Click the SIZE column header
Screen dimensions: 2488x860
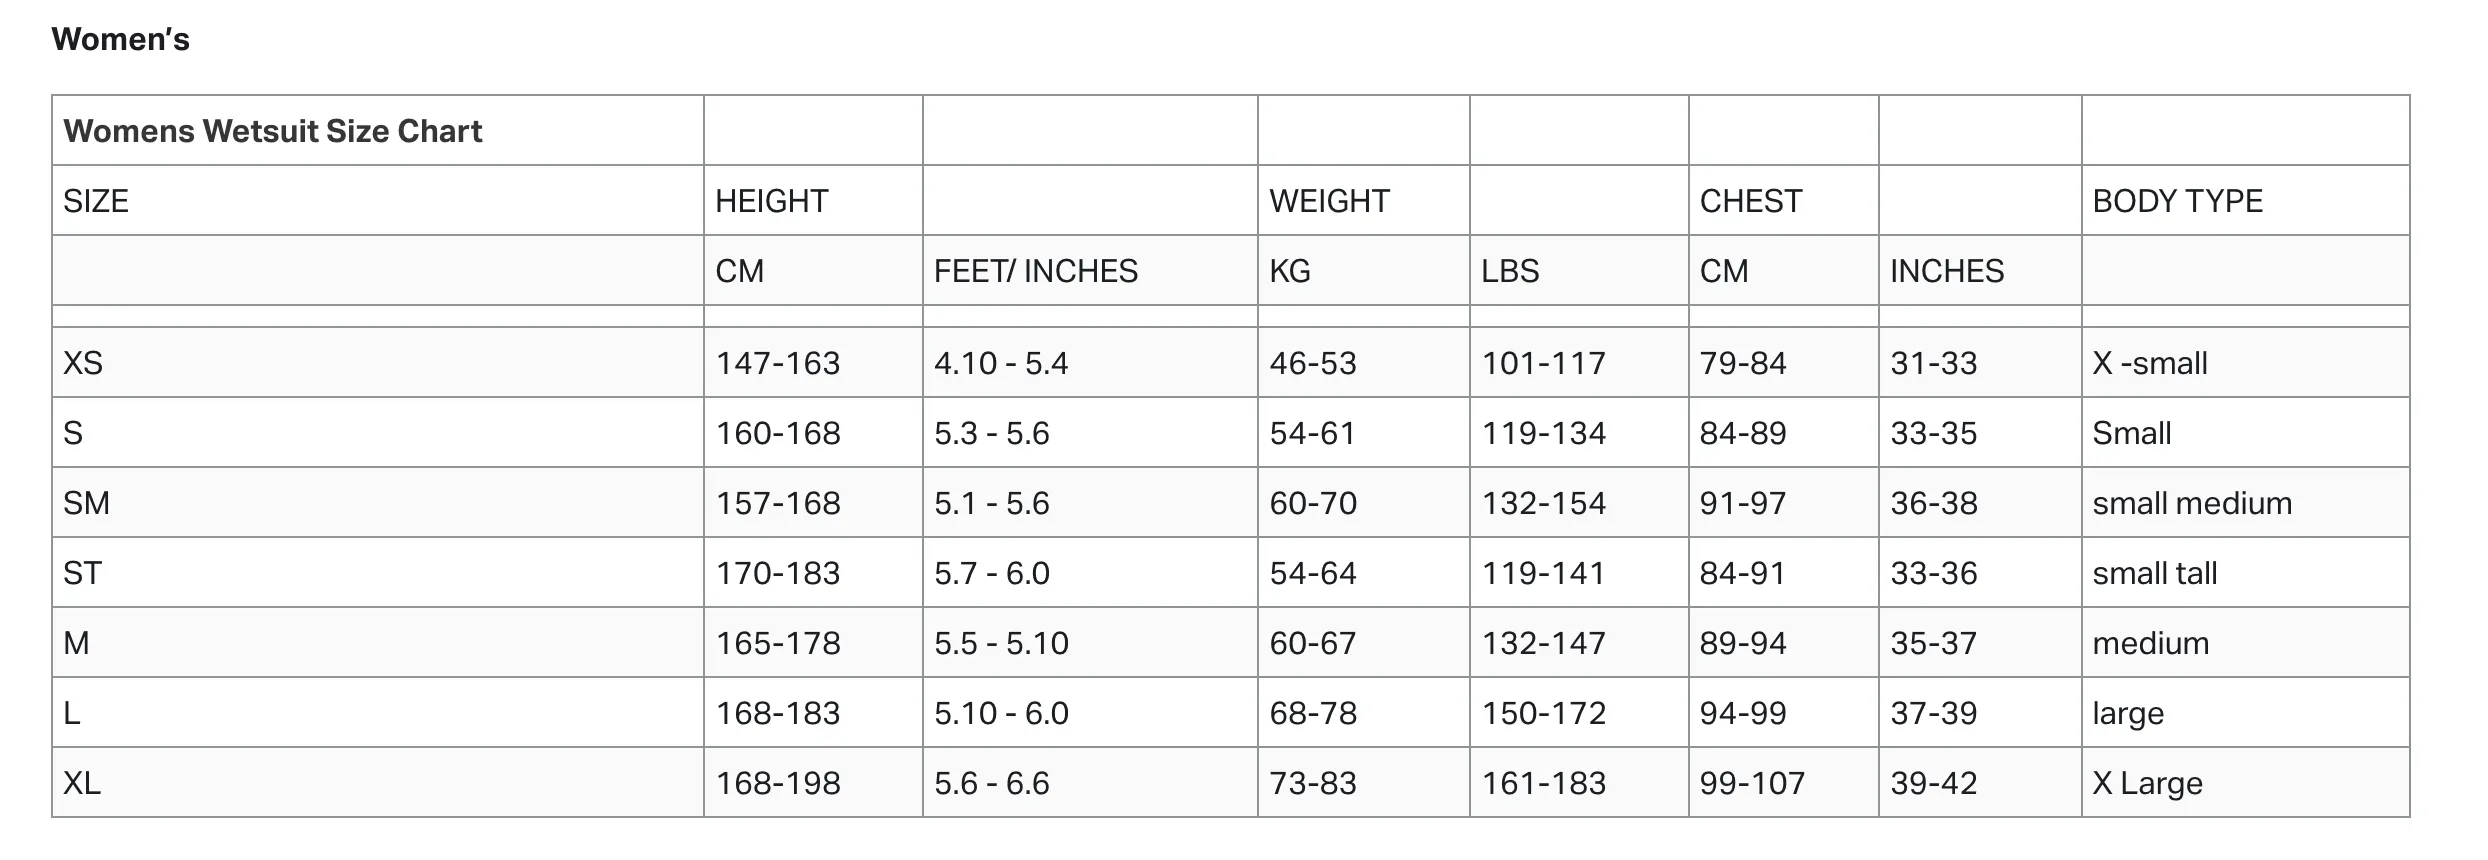pyautogui.click(x=378, y=200)
